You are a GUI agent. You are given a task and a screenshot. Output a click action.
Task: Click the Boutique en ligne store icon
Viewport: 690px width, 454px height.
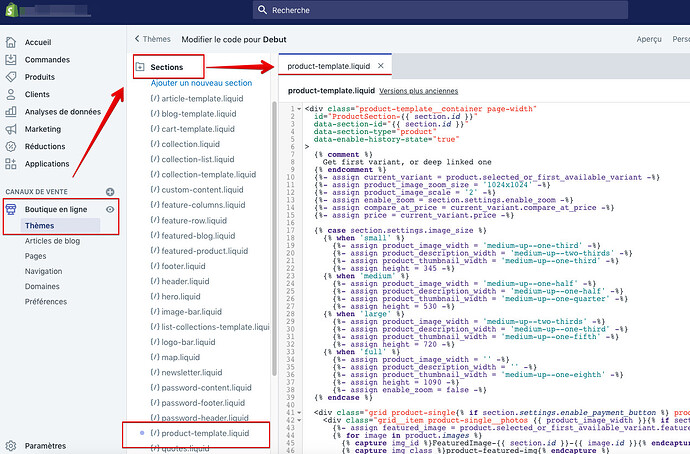[11, 209]
